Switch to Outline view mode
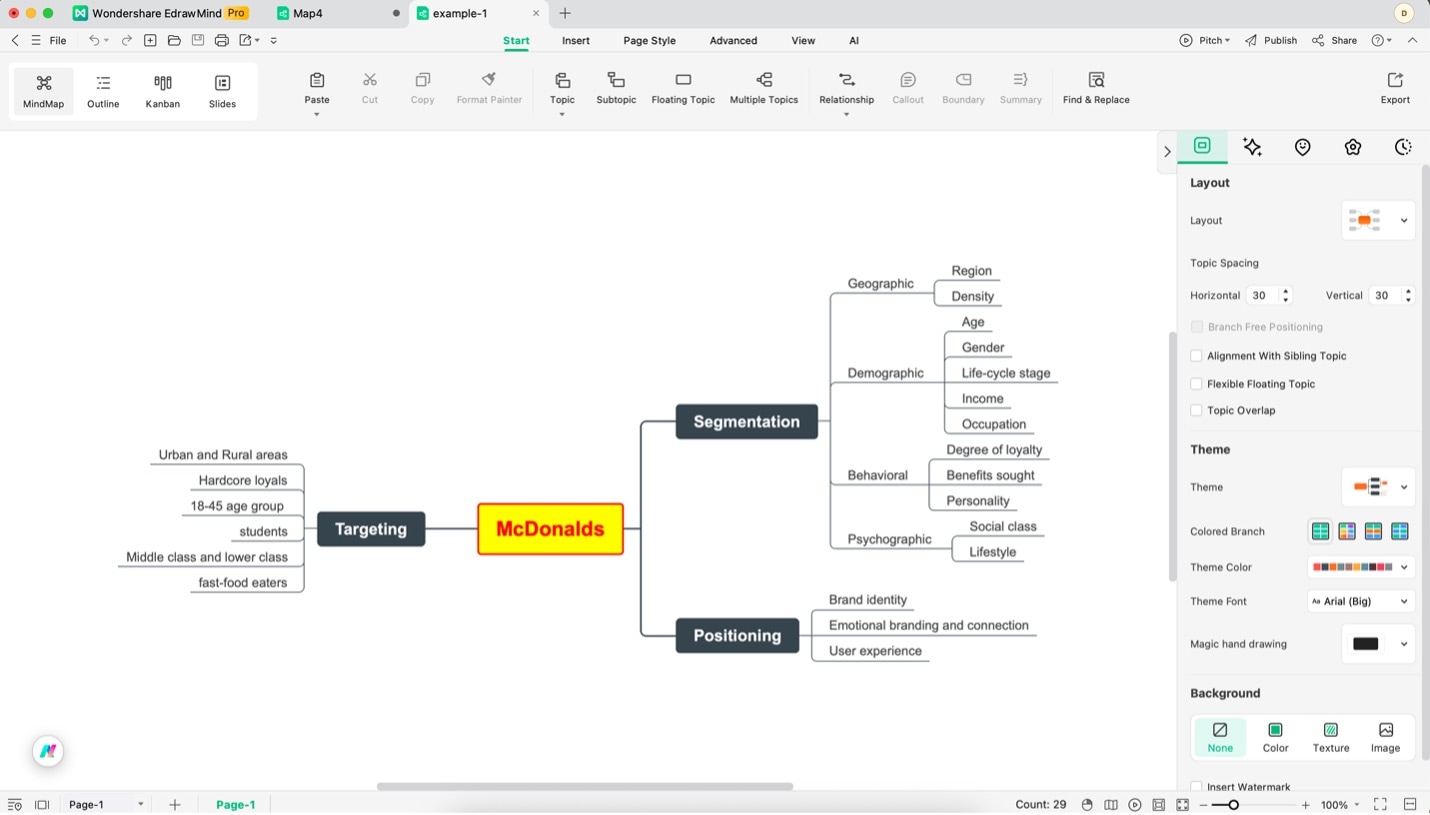The height and width of the screenshot is (815, 1430). pos(103,91)
